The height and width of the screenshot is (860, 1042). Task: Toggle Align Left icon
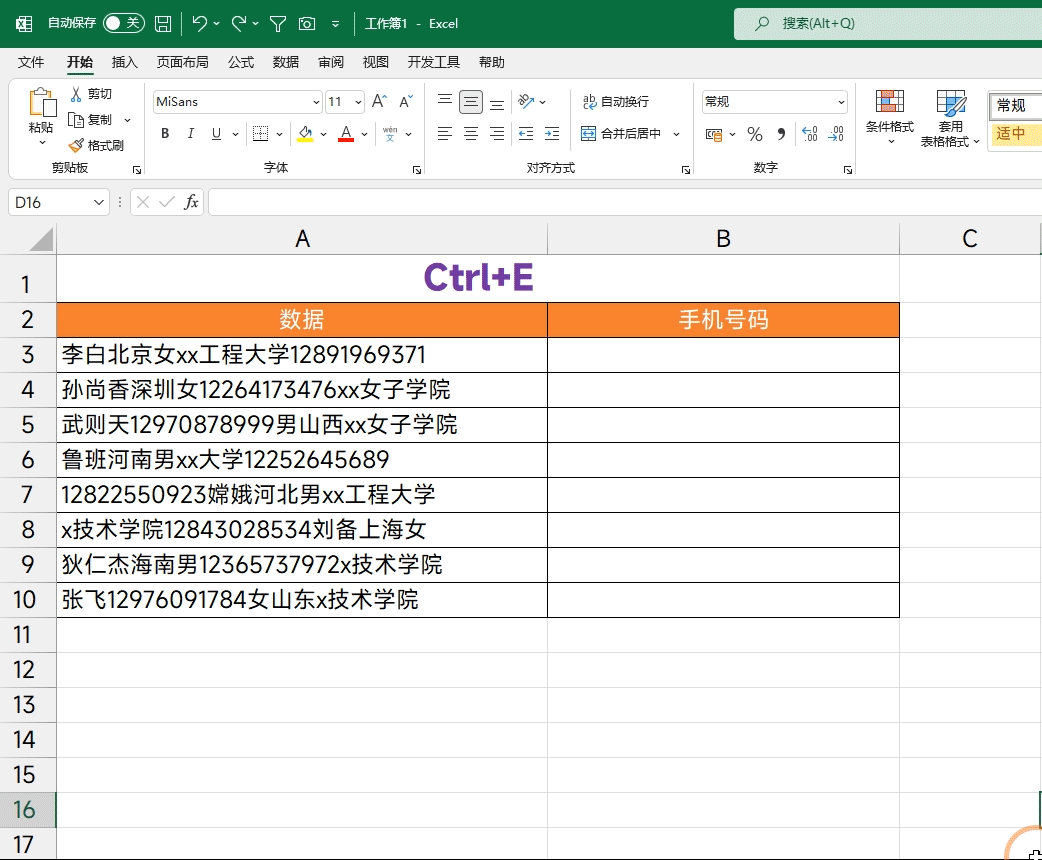pyautogui.click(x=445, y=134)
